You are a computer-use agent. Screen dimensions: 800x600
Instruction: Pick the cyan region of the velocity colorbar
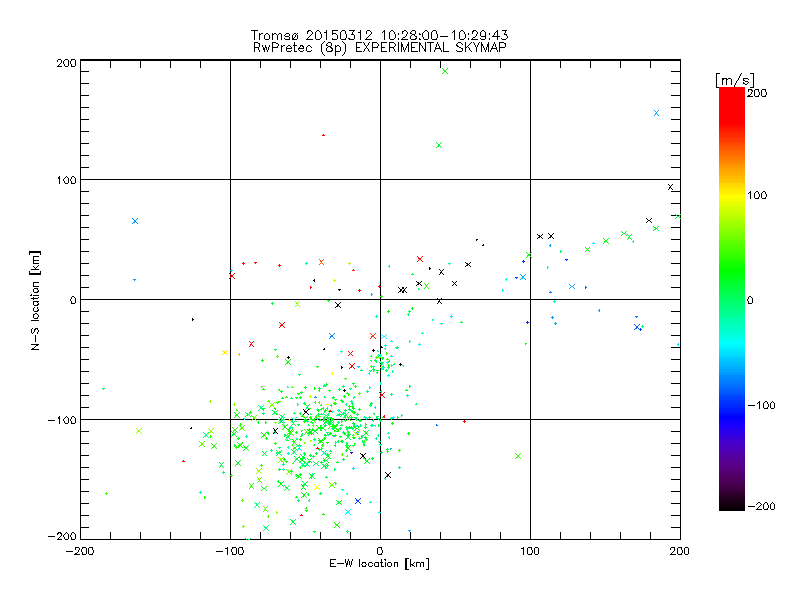pyautogui.click(x=732, y=347)
